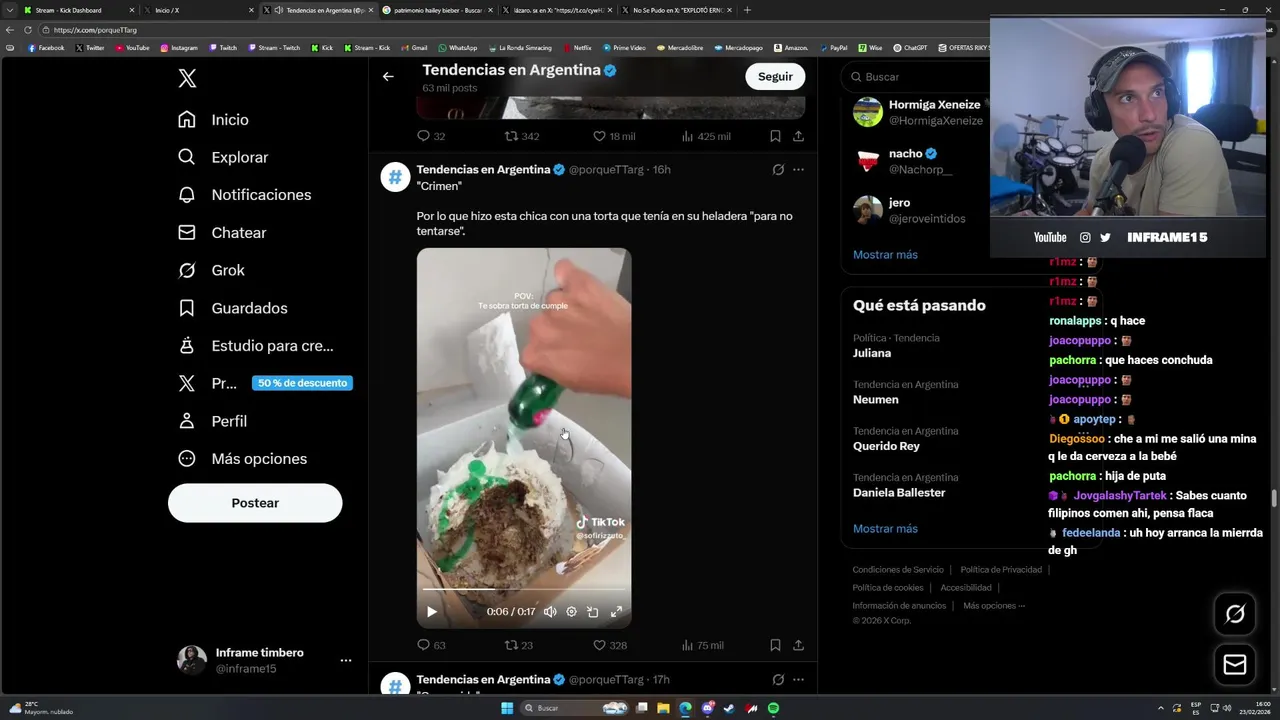The image size is (1280, 720).
Task: Share icon on post with 75 mil views
Action: click(x=798, y=646)
